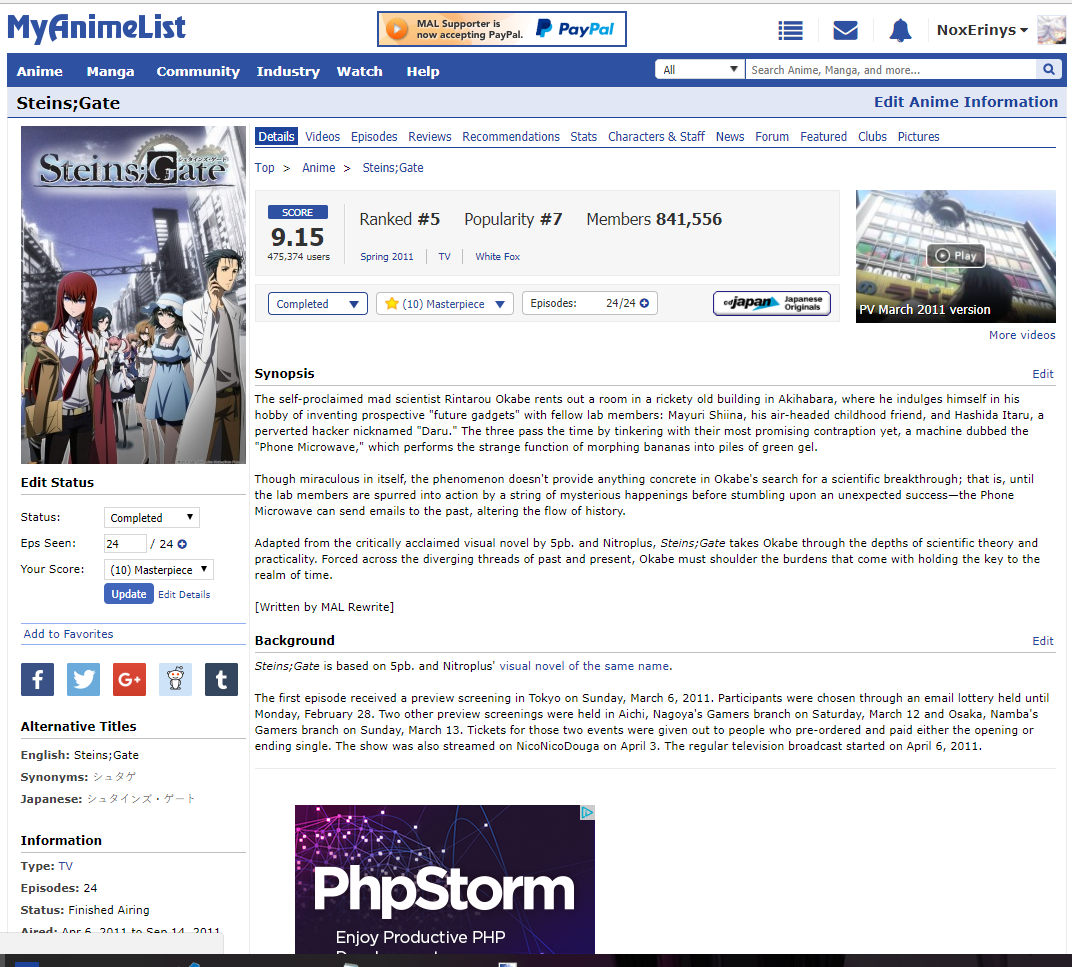Open the (10) Masterpiece rating dropdown with star
Viewport: 1072px width, 967px height.
click(444, 304)
